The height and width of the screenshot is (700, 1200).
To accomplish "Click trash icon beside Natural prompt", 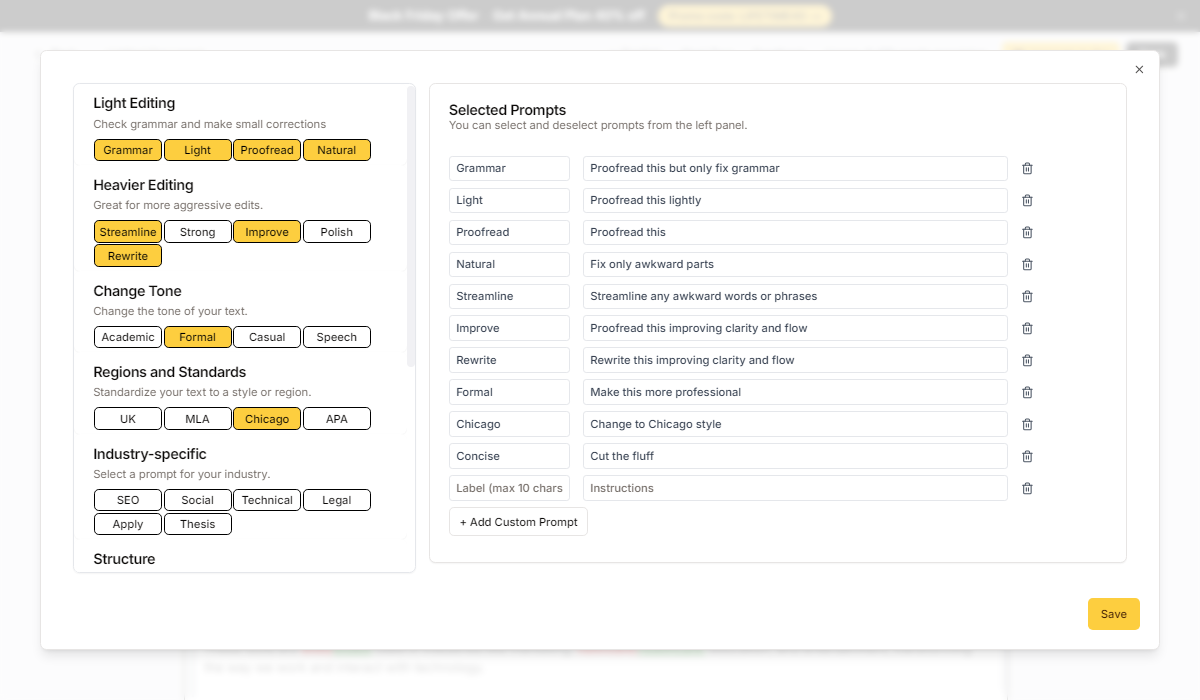I will coord(1027,264).
